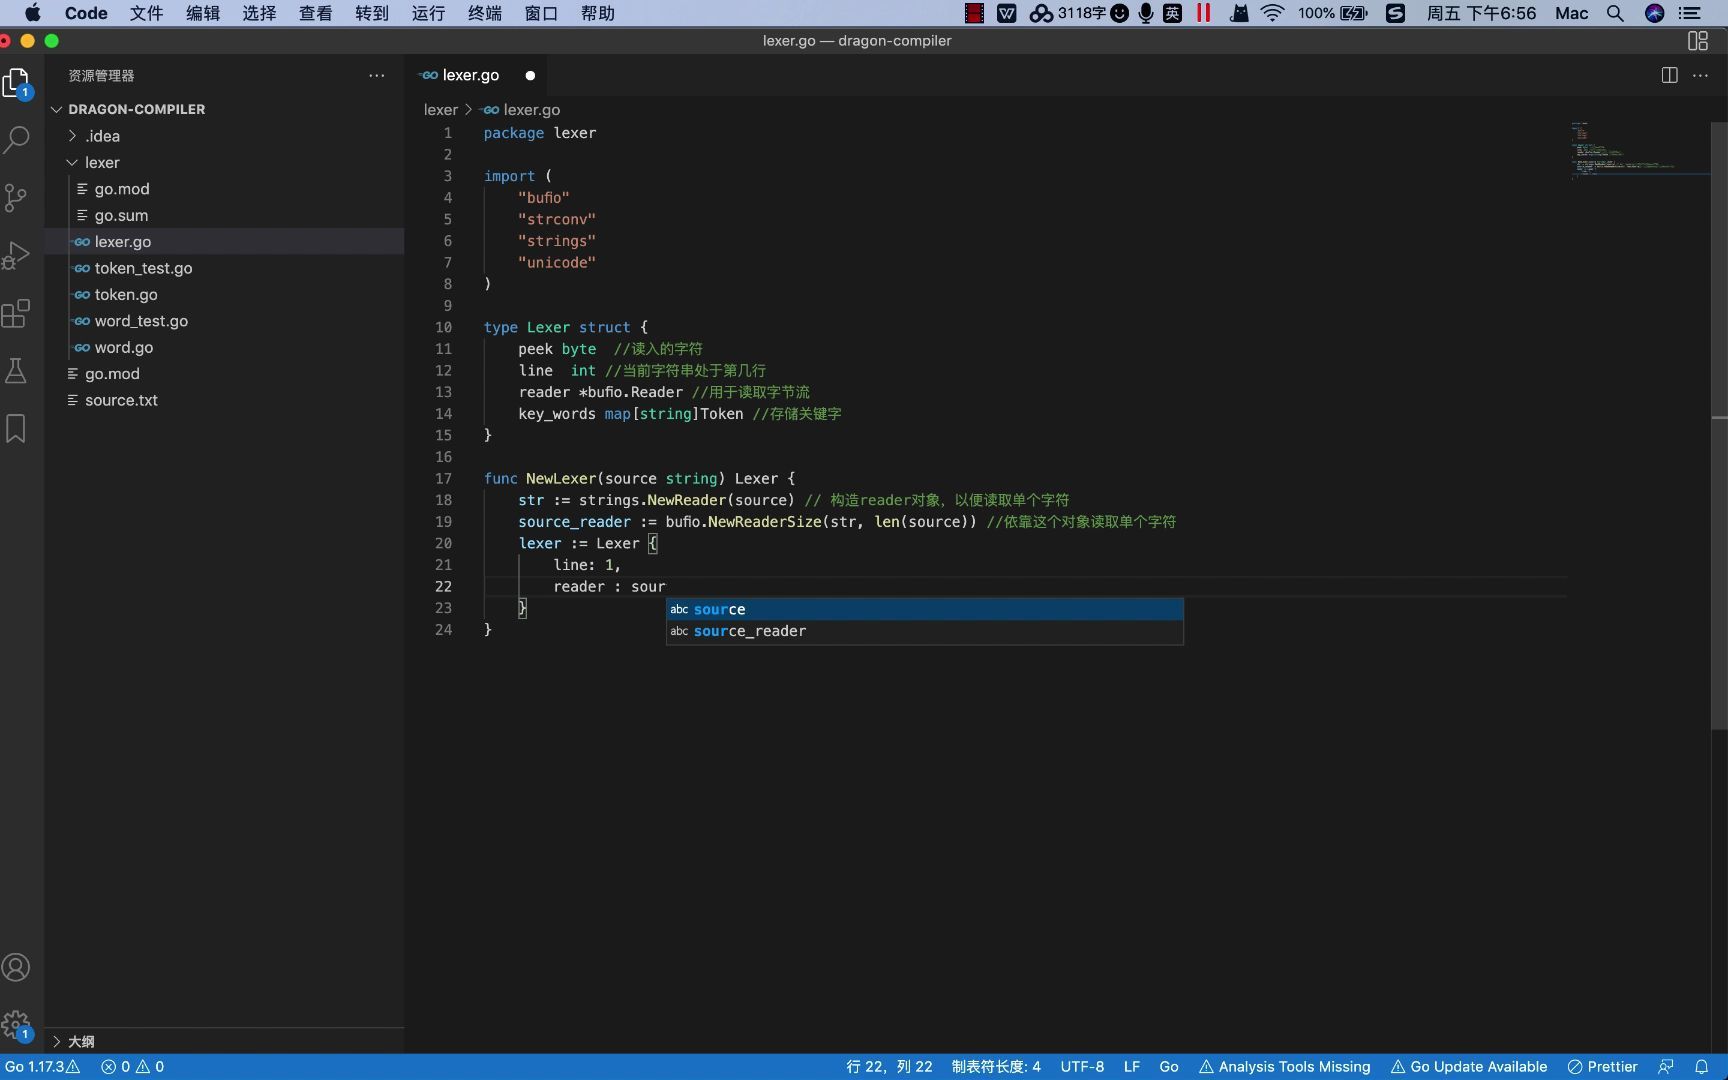Click the lexer breadcrumb folder
1728x1080 pixels.
click(x=440, y=110)
